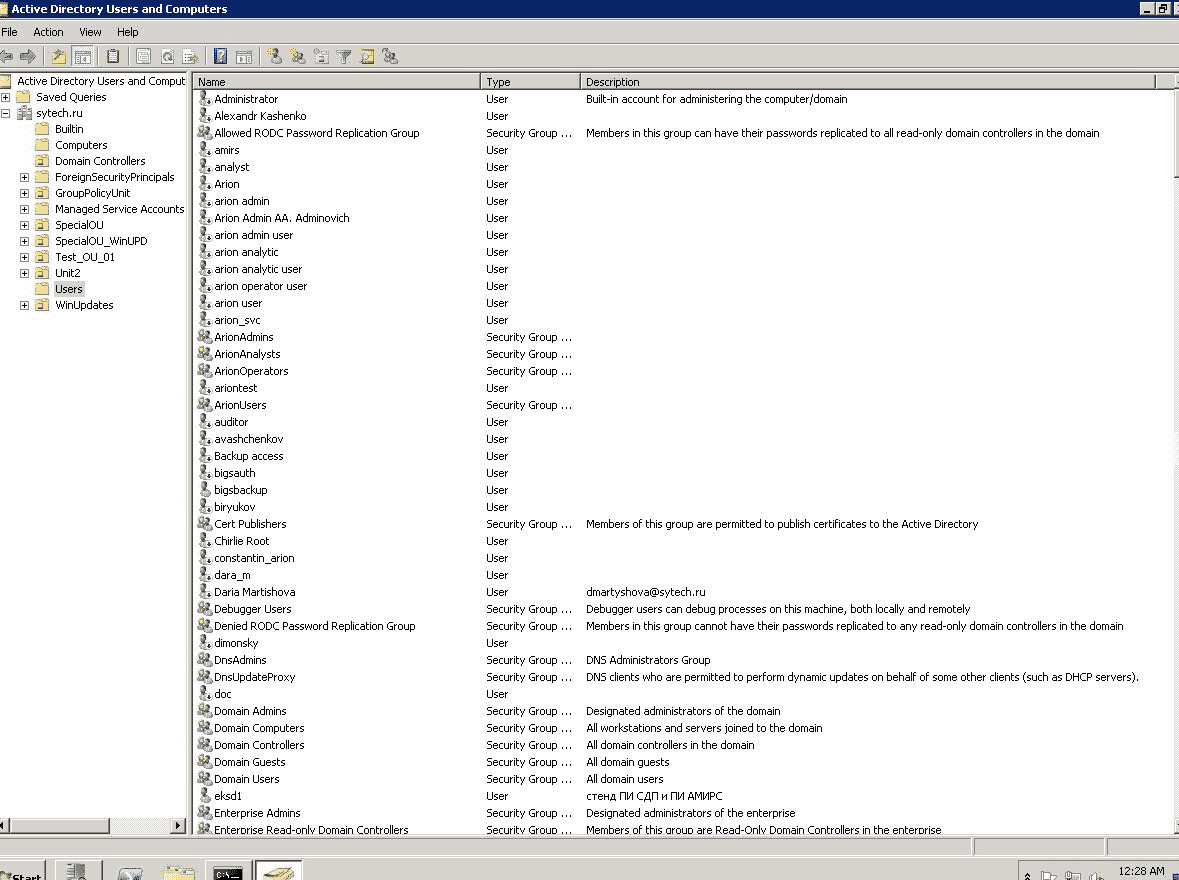
Task: Click the user icon beside Administrator
Action: 205,99
